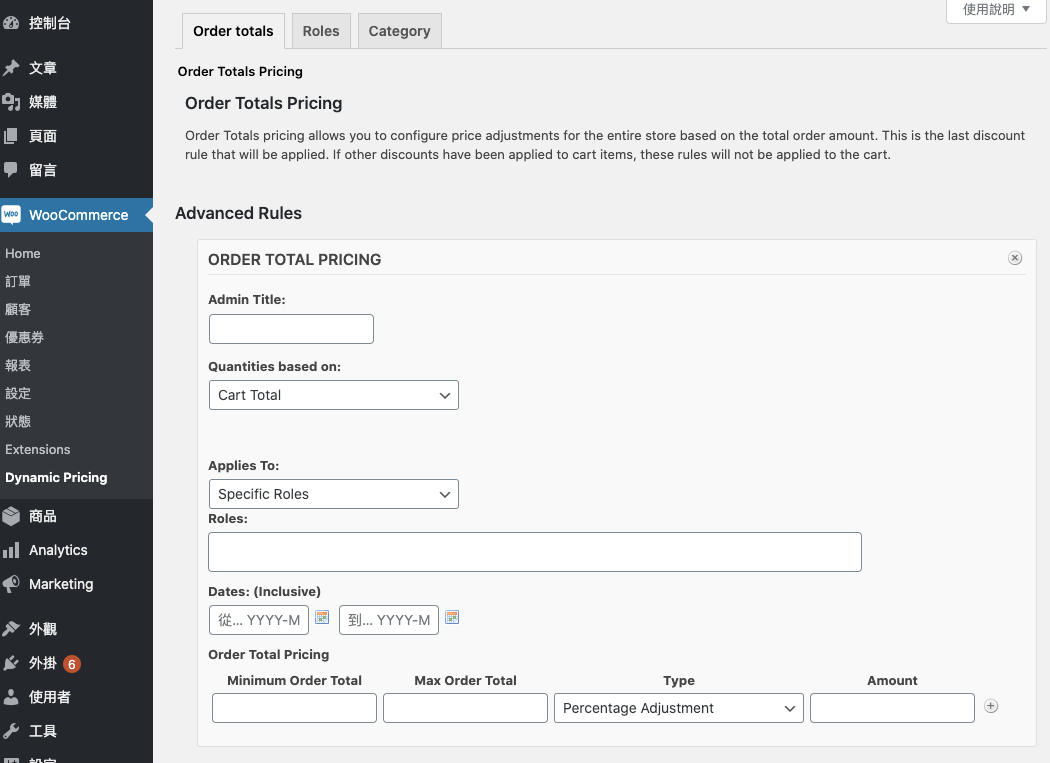This screenshot has height=763, width=1050.
Task: Open the end date calendar picker icon
Action: coord(452,618)
